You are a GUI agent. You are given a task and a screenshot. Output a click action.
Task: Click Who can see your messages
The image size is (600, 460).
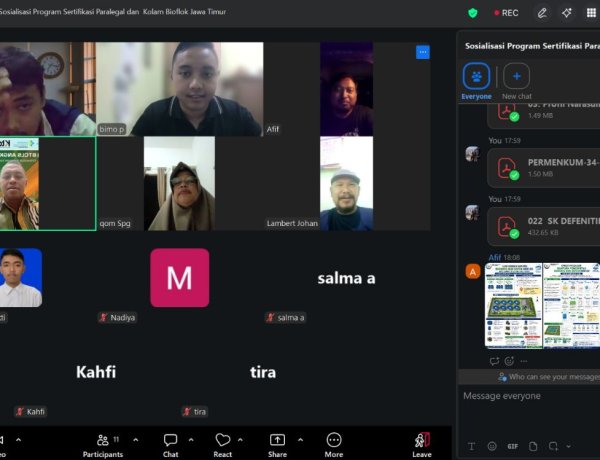(x=549, y=377)
